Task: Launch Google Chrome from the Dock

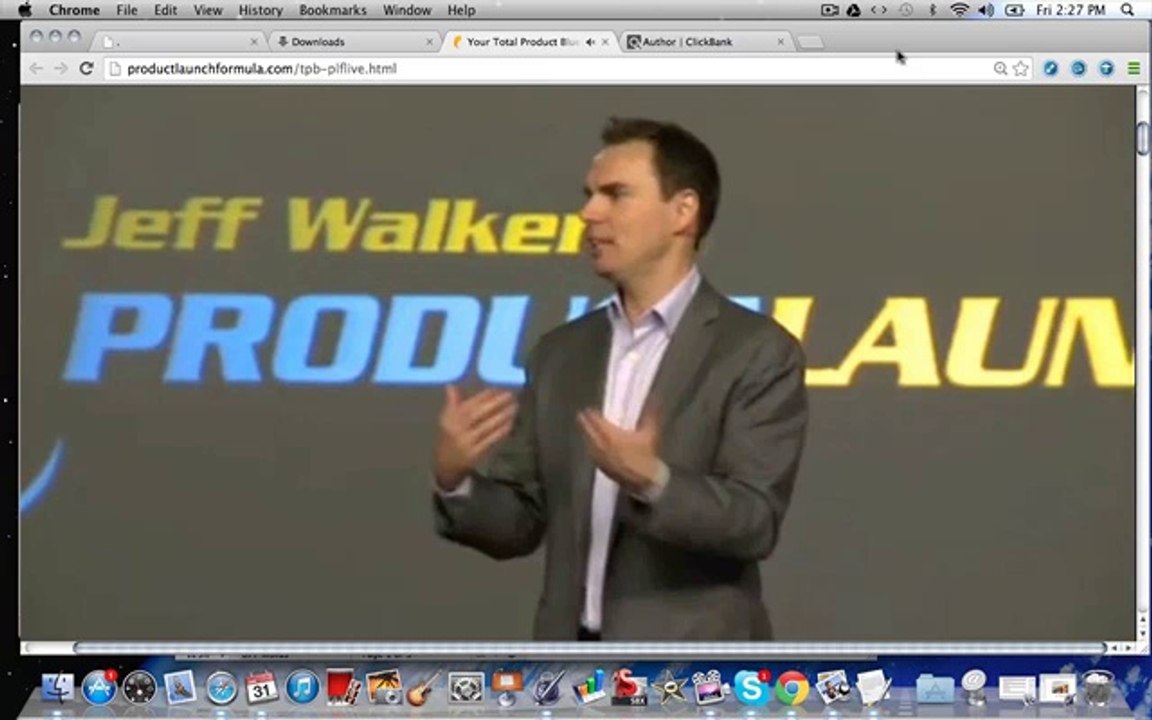Action: tap(793, 688)
